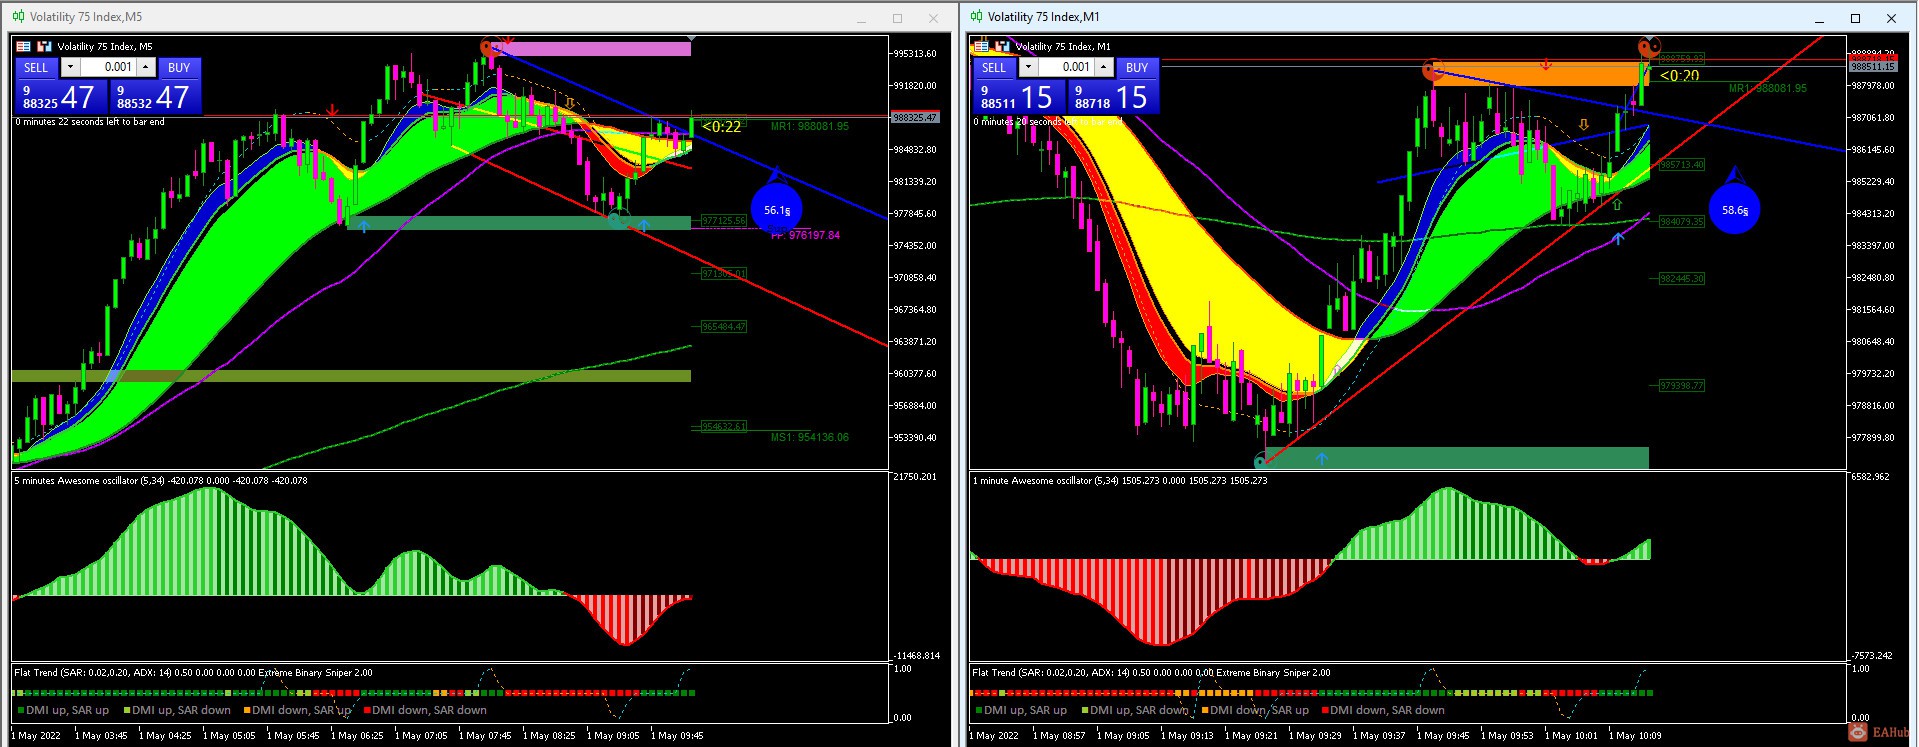Click the lot volume field in M5 chart
1919x747 pixels.
pyautogui.click(x=108, y=67)
